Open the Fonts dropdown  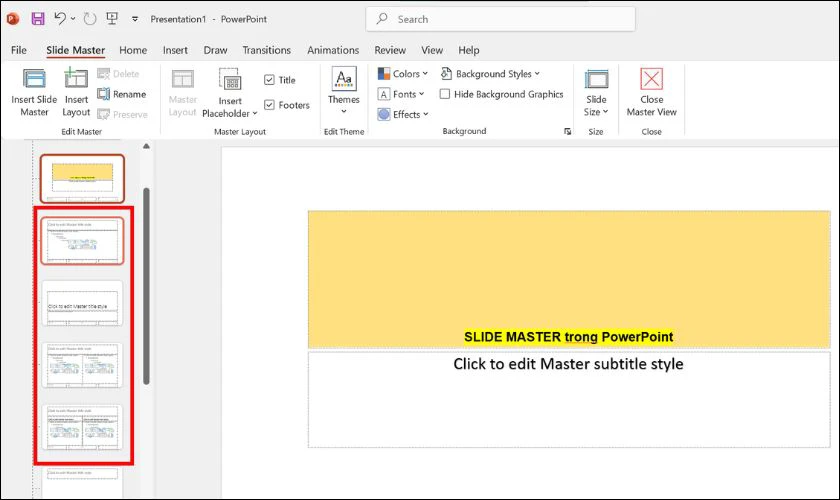point(401,94)
